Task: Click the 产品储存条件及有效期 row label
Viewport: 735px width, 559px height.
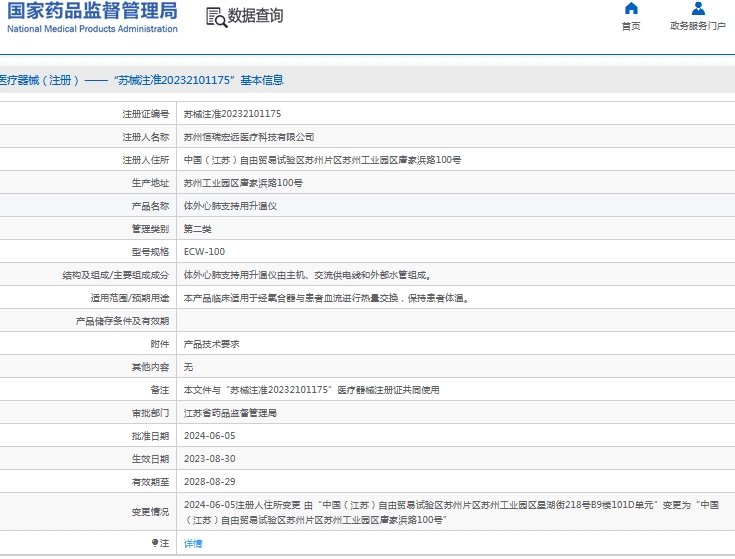Action: click(x=122, y=321)
